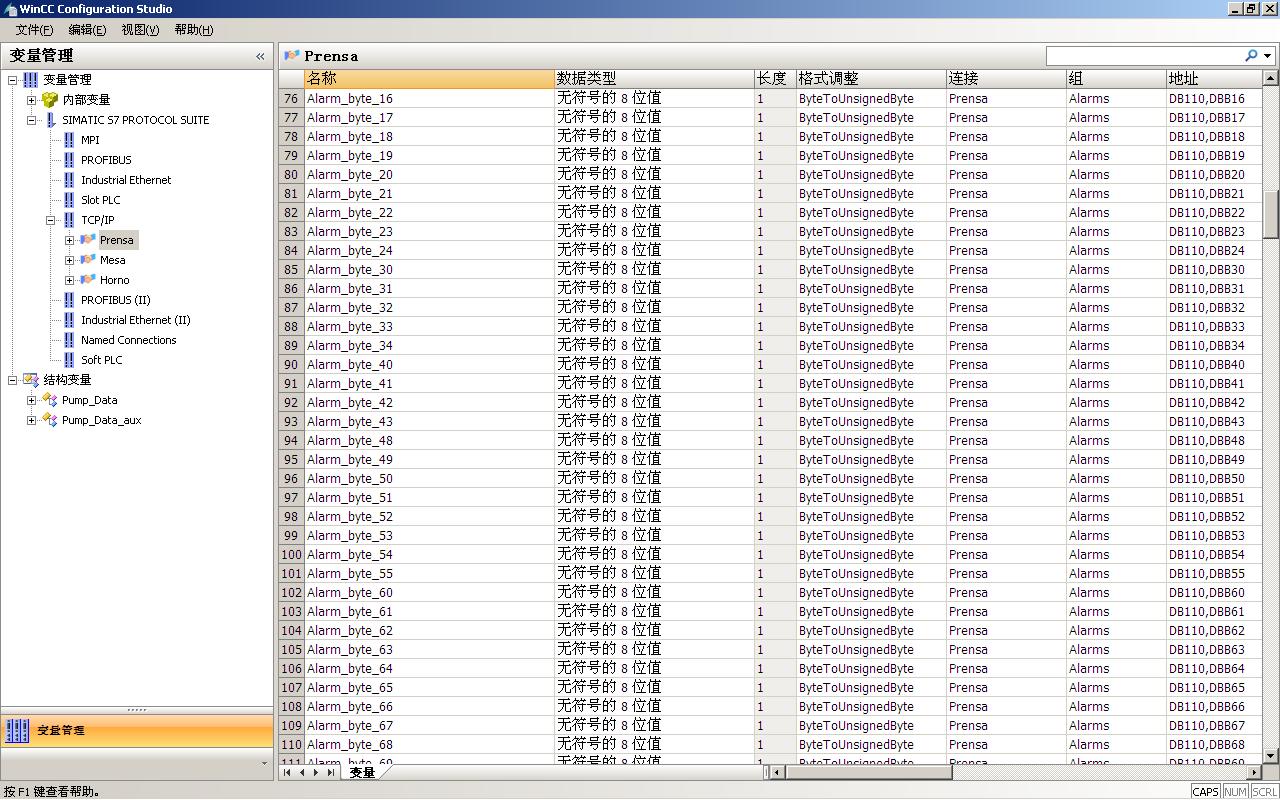Expand the Pump_Data structure node
The image size is (1280, 800).
pyautogui.click(x=31, y=400)
